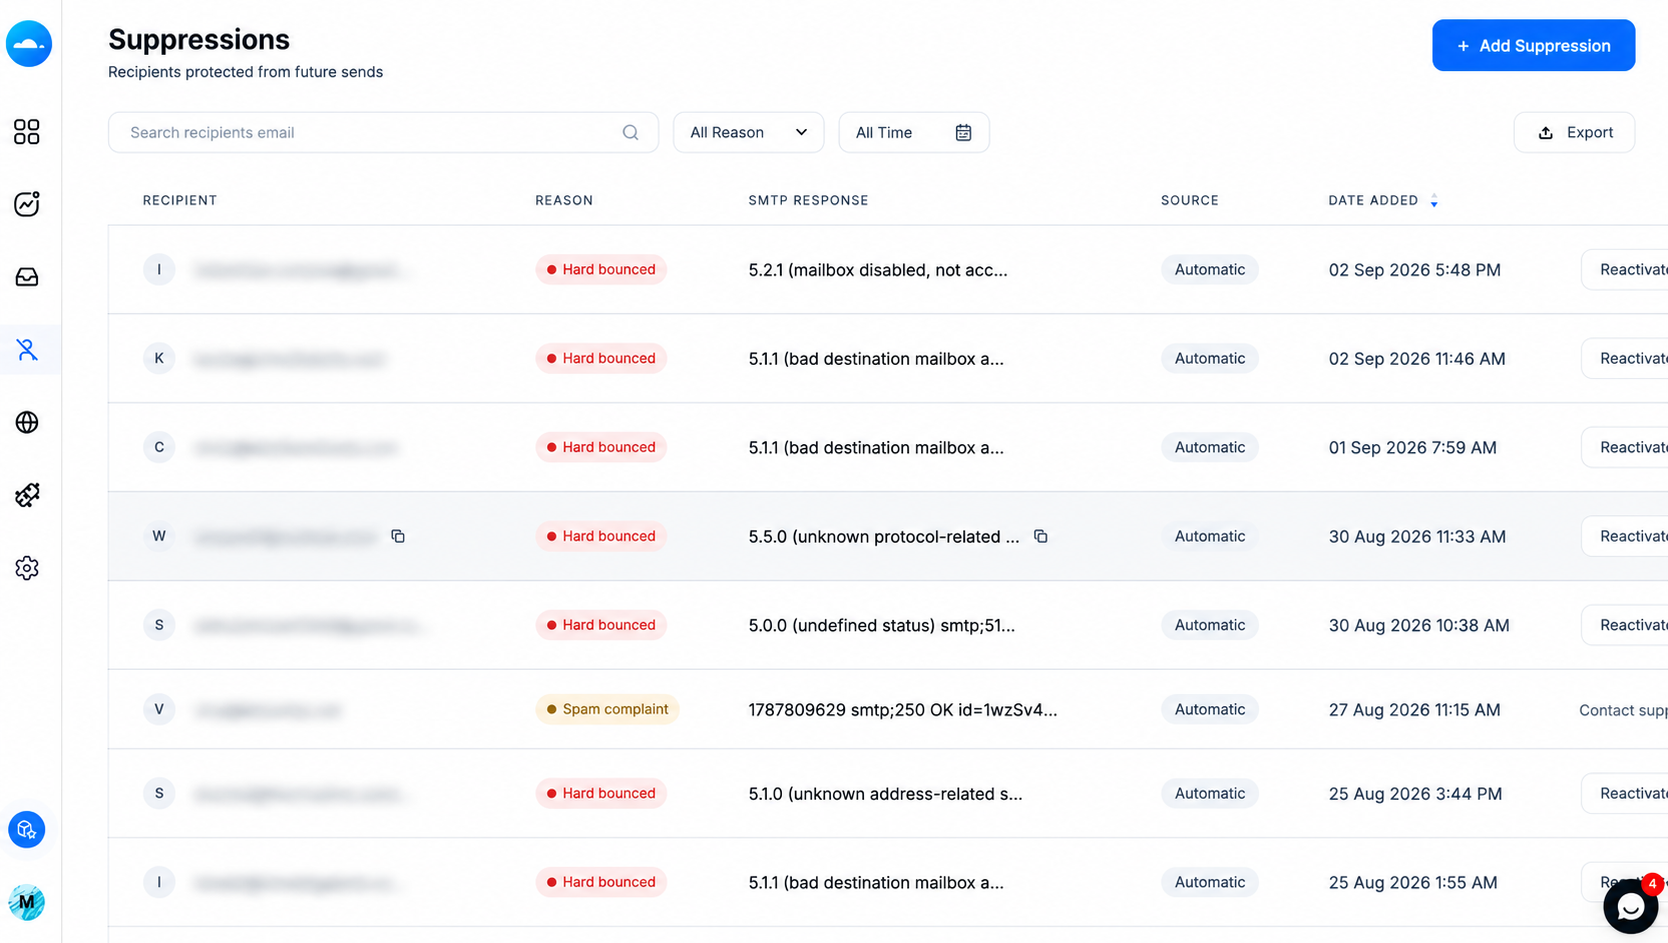Reactivate the 02 Sep 5:48 PM recipient
The image size is (1668, 943).
[x=1625, y=269]
